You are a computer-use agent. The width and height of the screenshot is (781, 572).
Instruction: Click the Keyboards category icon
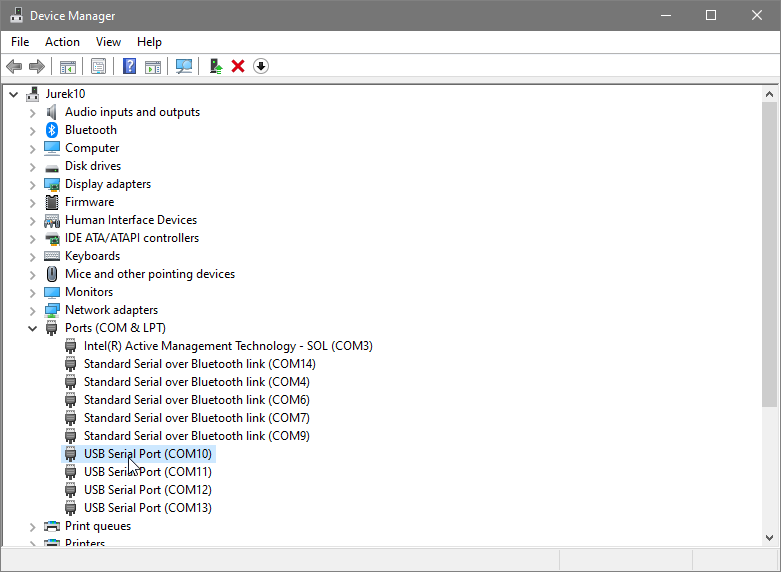[x=52, y=256]
